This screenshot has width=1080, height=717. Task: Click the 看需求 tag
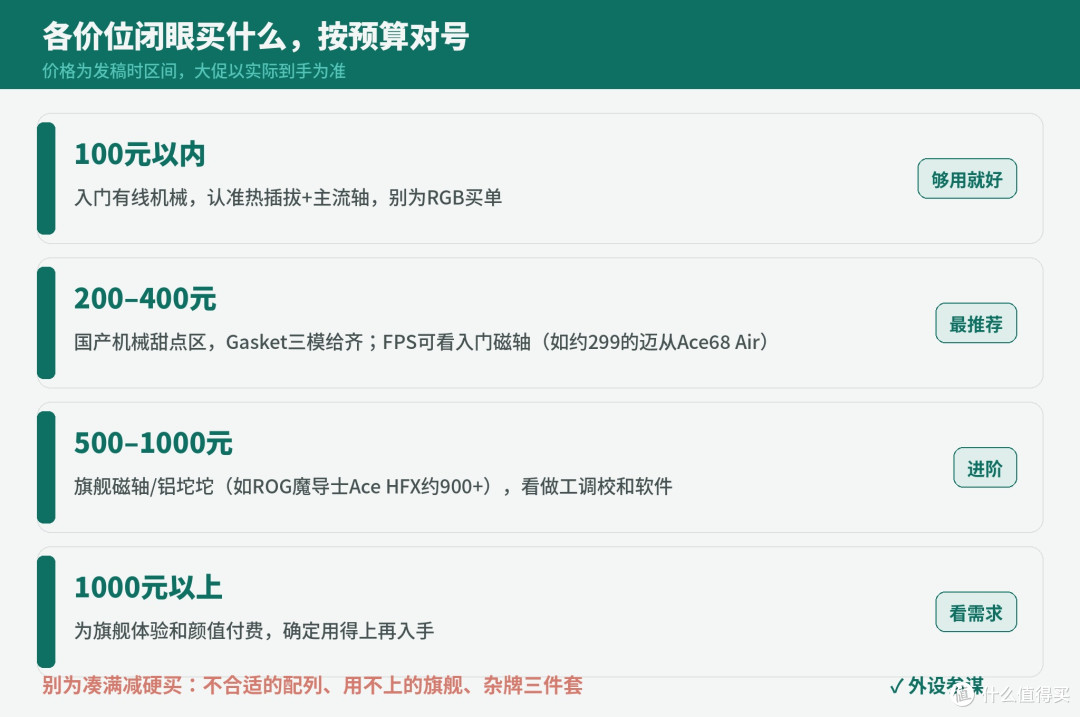pyautogui.click(x=975, y=612)
